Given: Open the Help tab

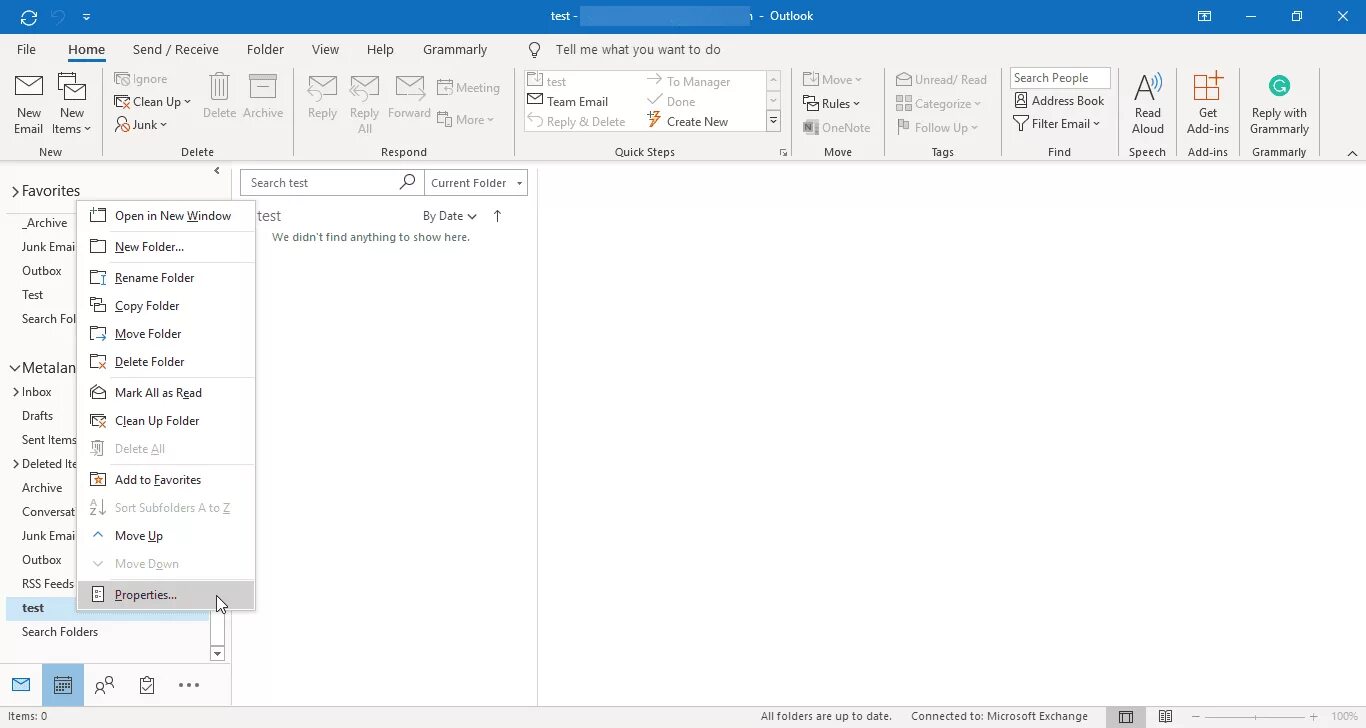Looking at the screenshot, I should tap(380, 49).
